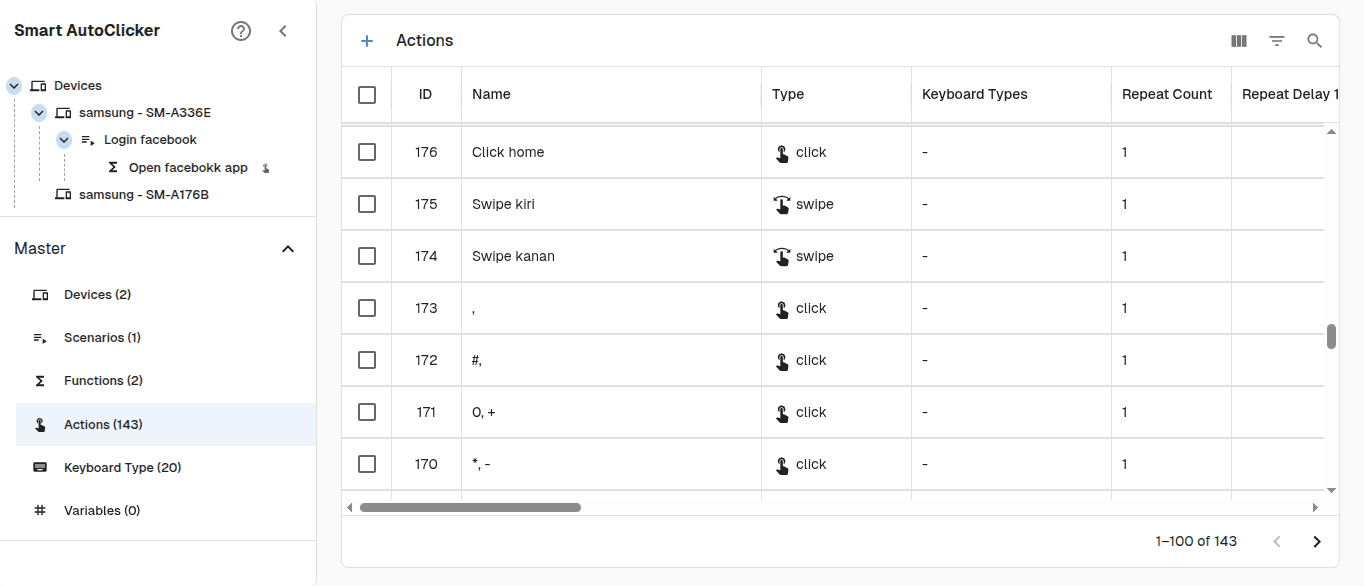Viewport: 1364px width, 586px height.
Task: Click the horizontal scrollbar thumb
Action: (470, 508)
